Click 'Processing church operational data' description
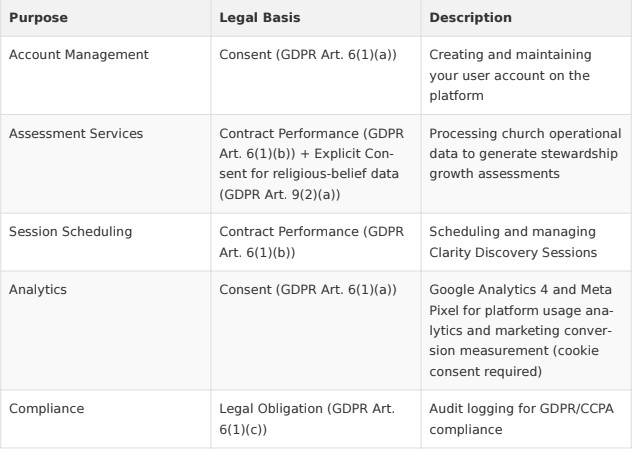Image resolution: width=632 pixels, height=449 pixels. [x=525, y=154]
